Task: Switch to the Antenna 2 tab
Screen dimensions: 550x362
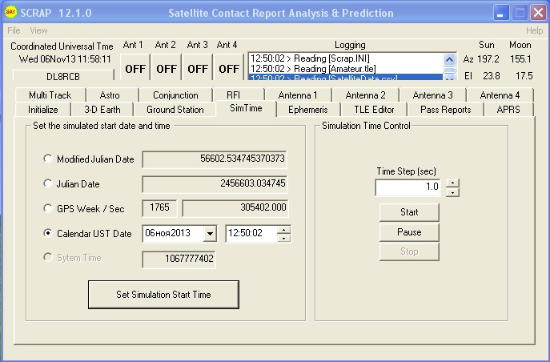Action: pos(365,95)
